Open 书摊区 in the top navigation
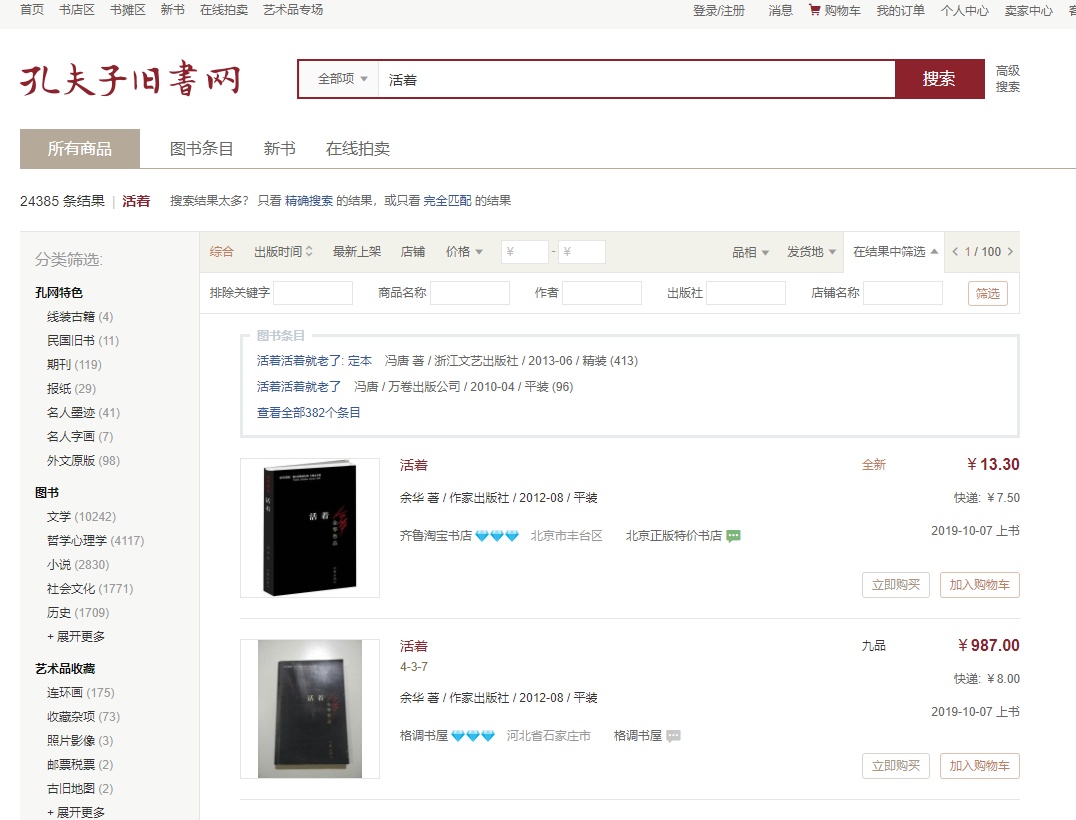1076x820 pixels. pyautogui.click(x=128, y=10)
